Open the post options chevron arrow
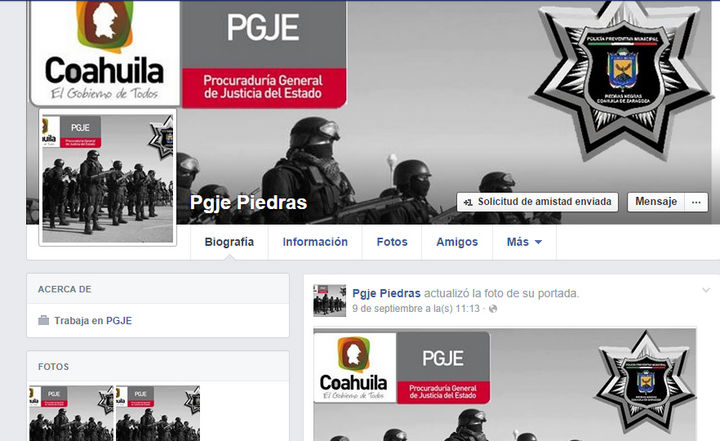The width and height of the screenshot is (720, 441). tap(706, 290)
